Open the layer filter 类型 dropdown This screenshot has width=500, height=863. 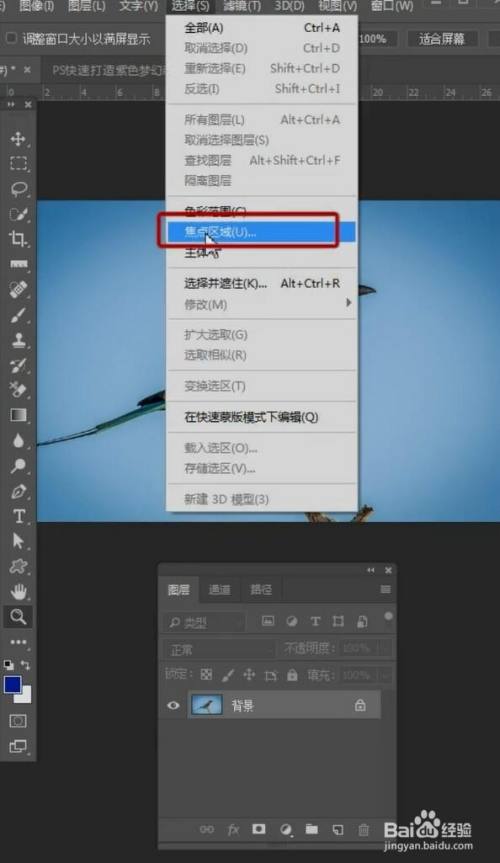pos(204,622)
